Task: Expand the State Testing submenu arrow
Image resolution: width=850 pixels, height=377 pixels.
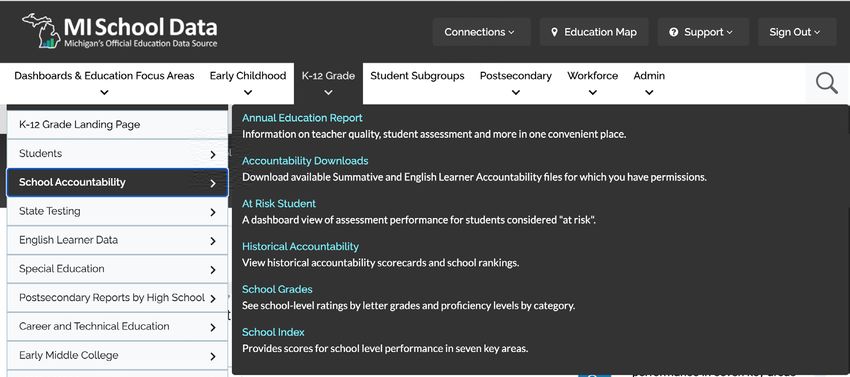Action: tap(212, 212)
